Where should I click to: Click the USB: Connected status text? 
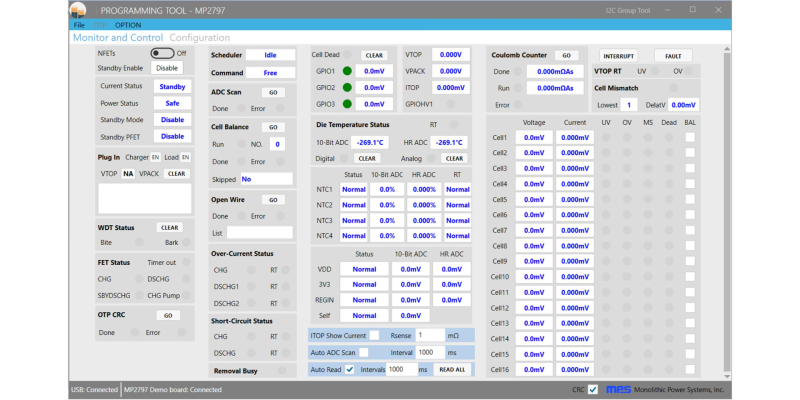[94, 390]
